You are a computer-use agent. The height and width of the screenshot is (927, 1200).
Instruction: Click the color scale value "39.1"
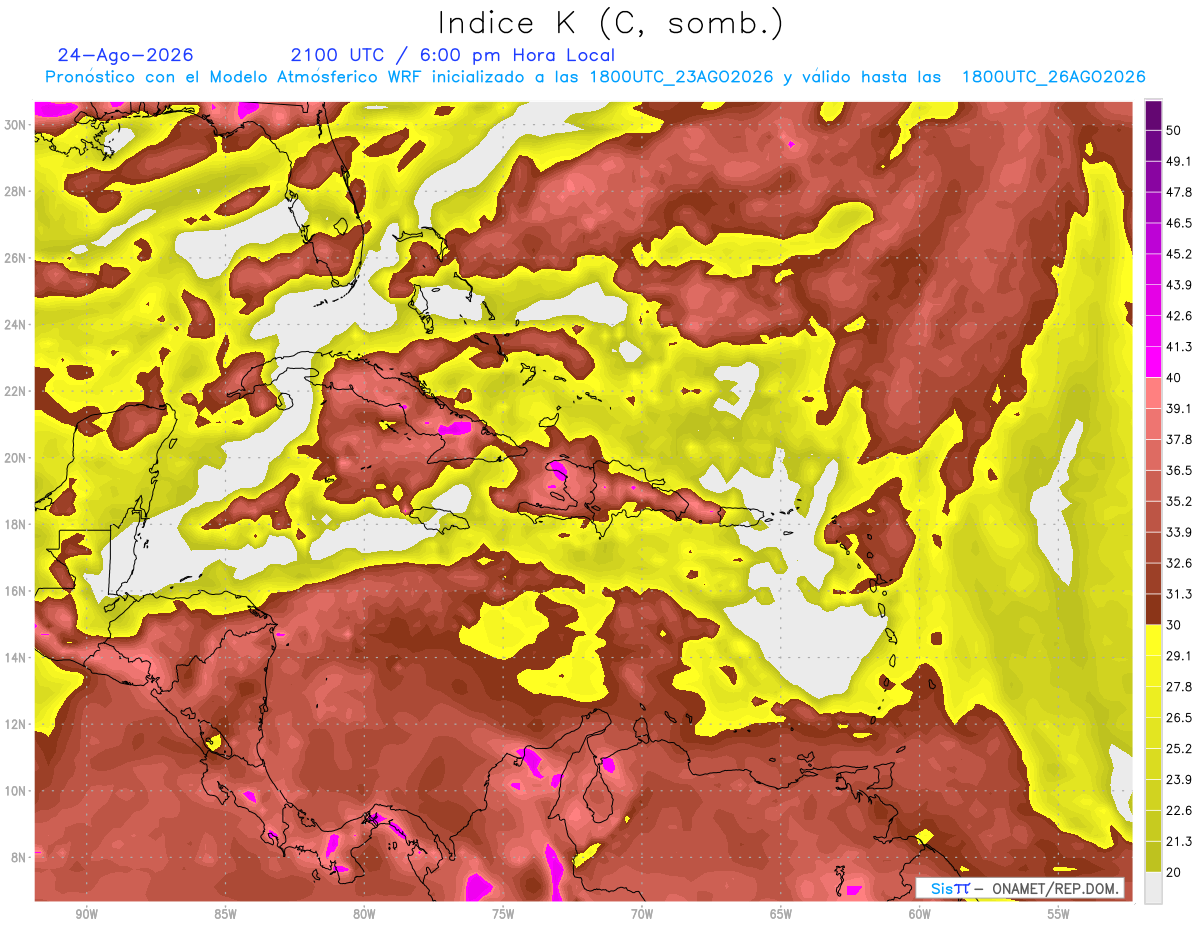1179,409
